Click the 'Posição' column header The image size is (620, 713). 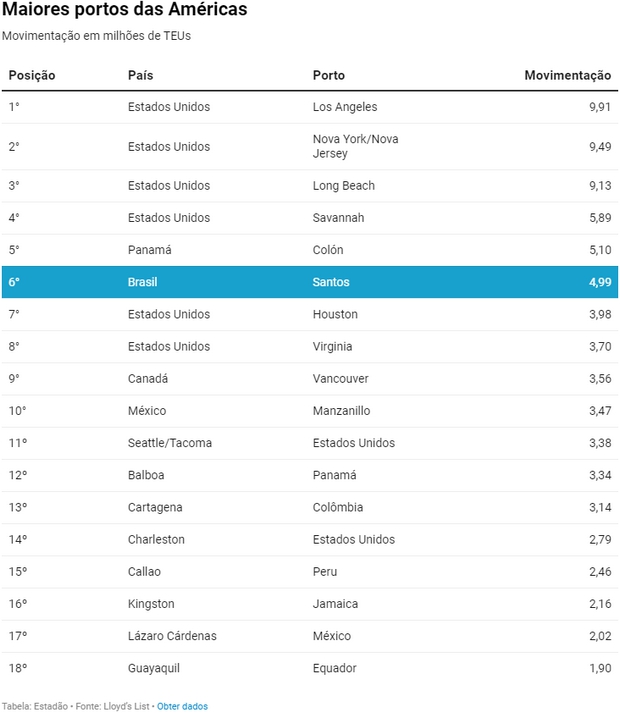coord(32,75)
